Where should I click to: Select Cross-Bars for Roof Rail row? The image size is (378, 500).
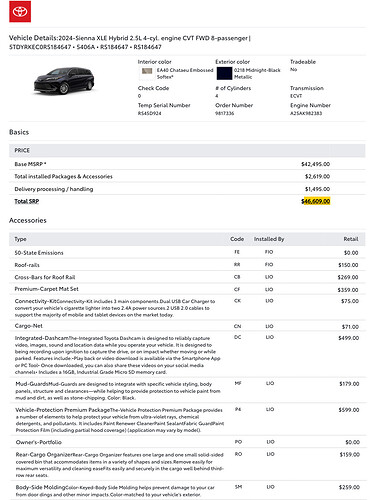click(187, 277)
